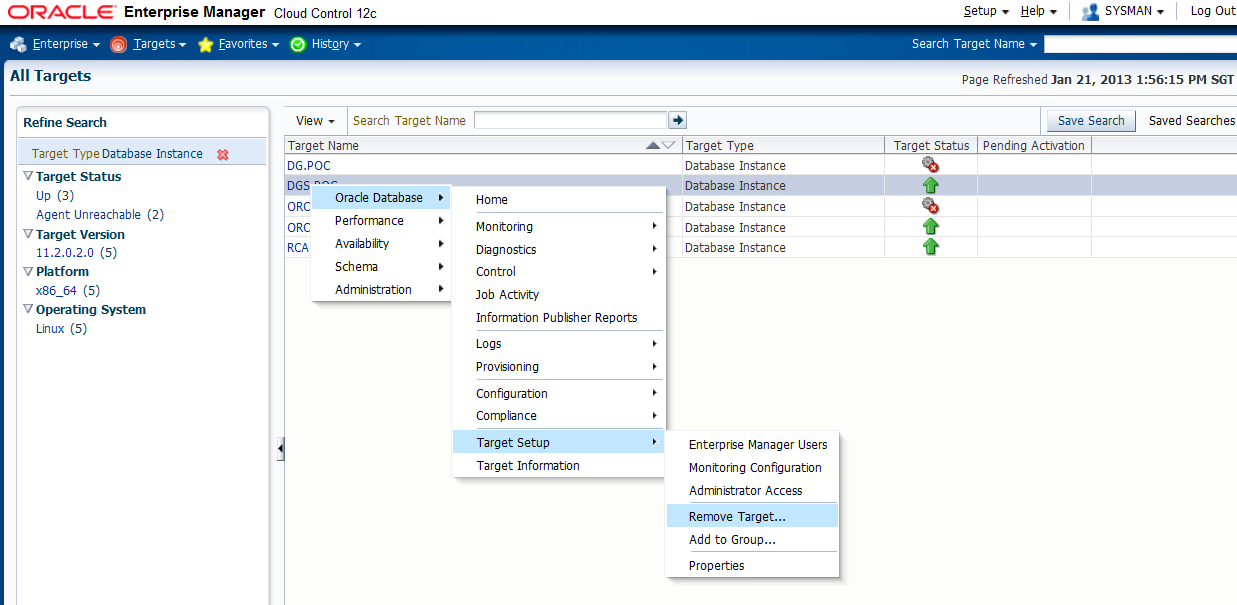Click the Favorites star icon

coord(206,44)
